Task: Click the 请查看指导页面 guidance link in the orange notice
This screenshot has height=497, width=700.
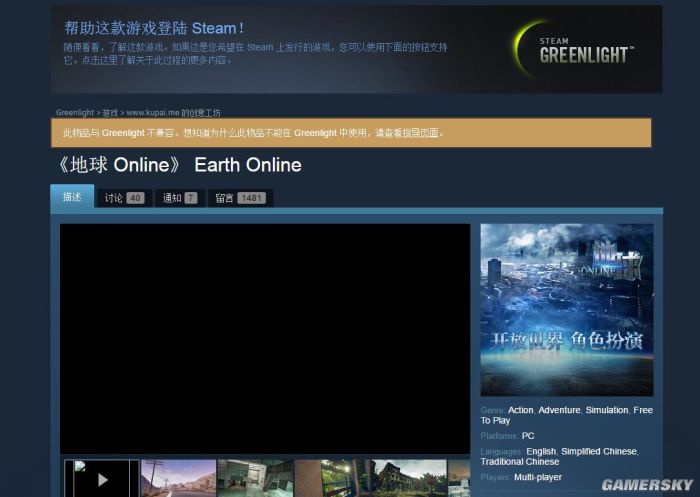Action: (409, 133)
